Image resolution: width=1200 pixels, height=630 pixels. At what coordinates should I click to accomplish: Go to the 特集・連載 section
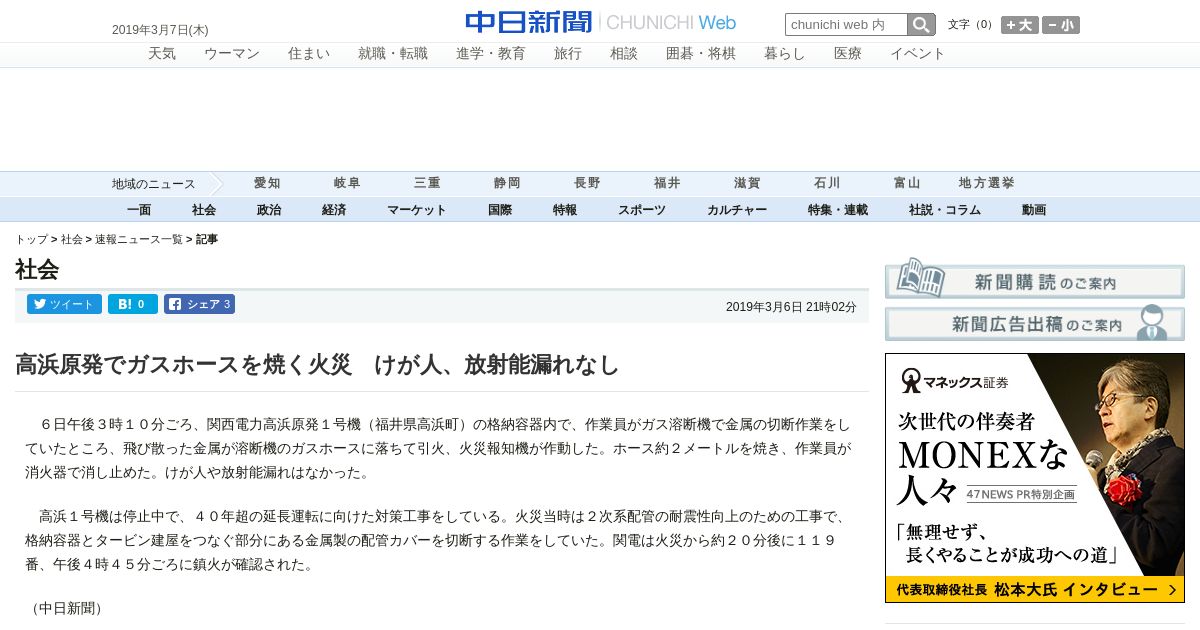838,210
